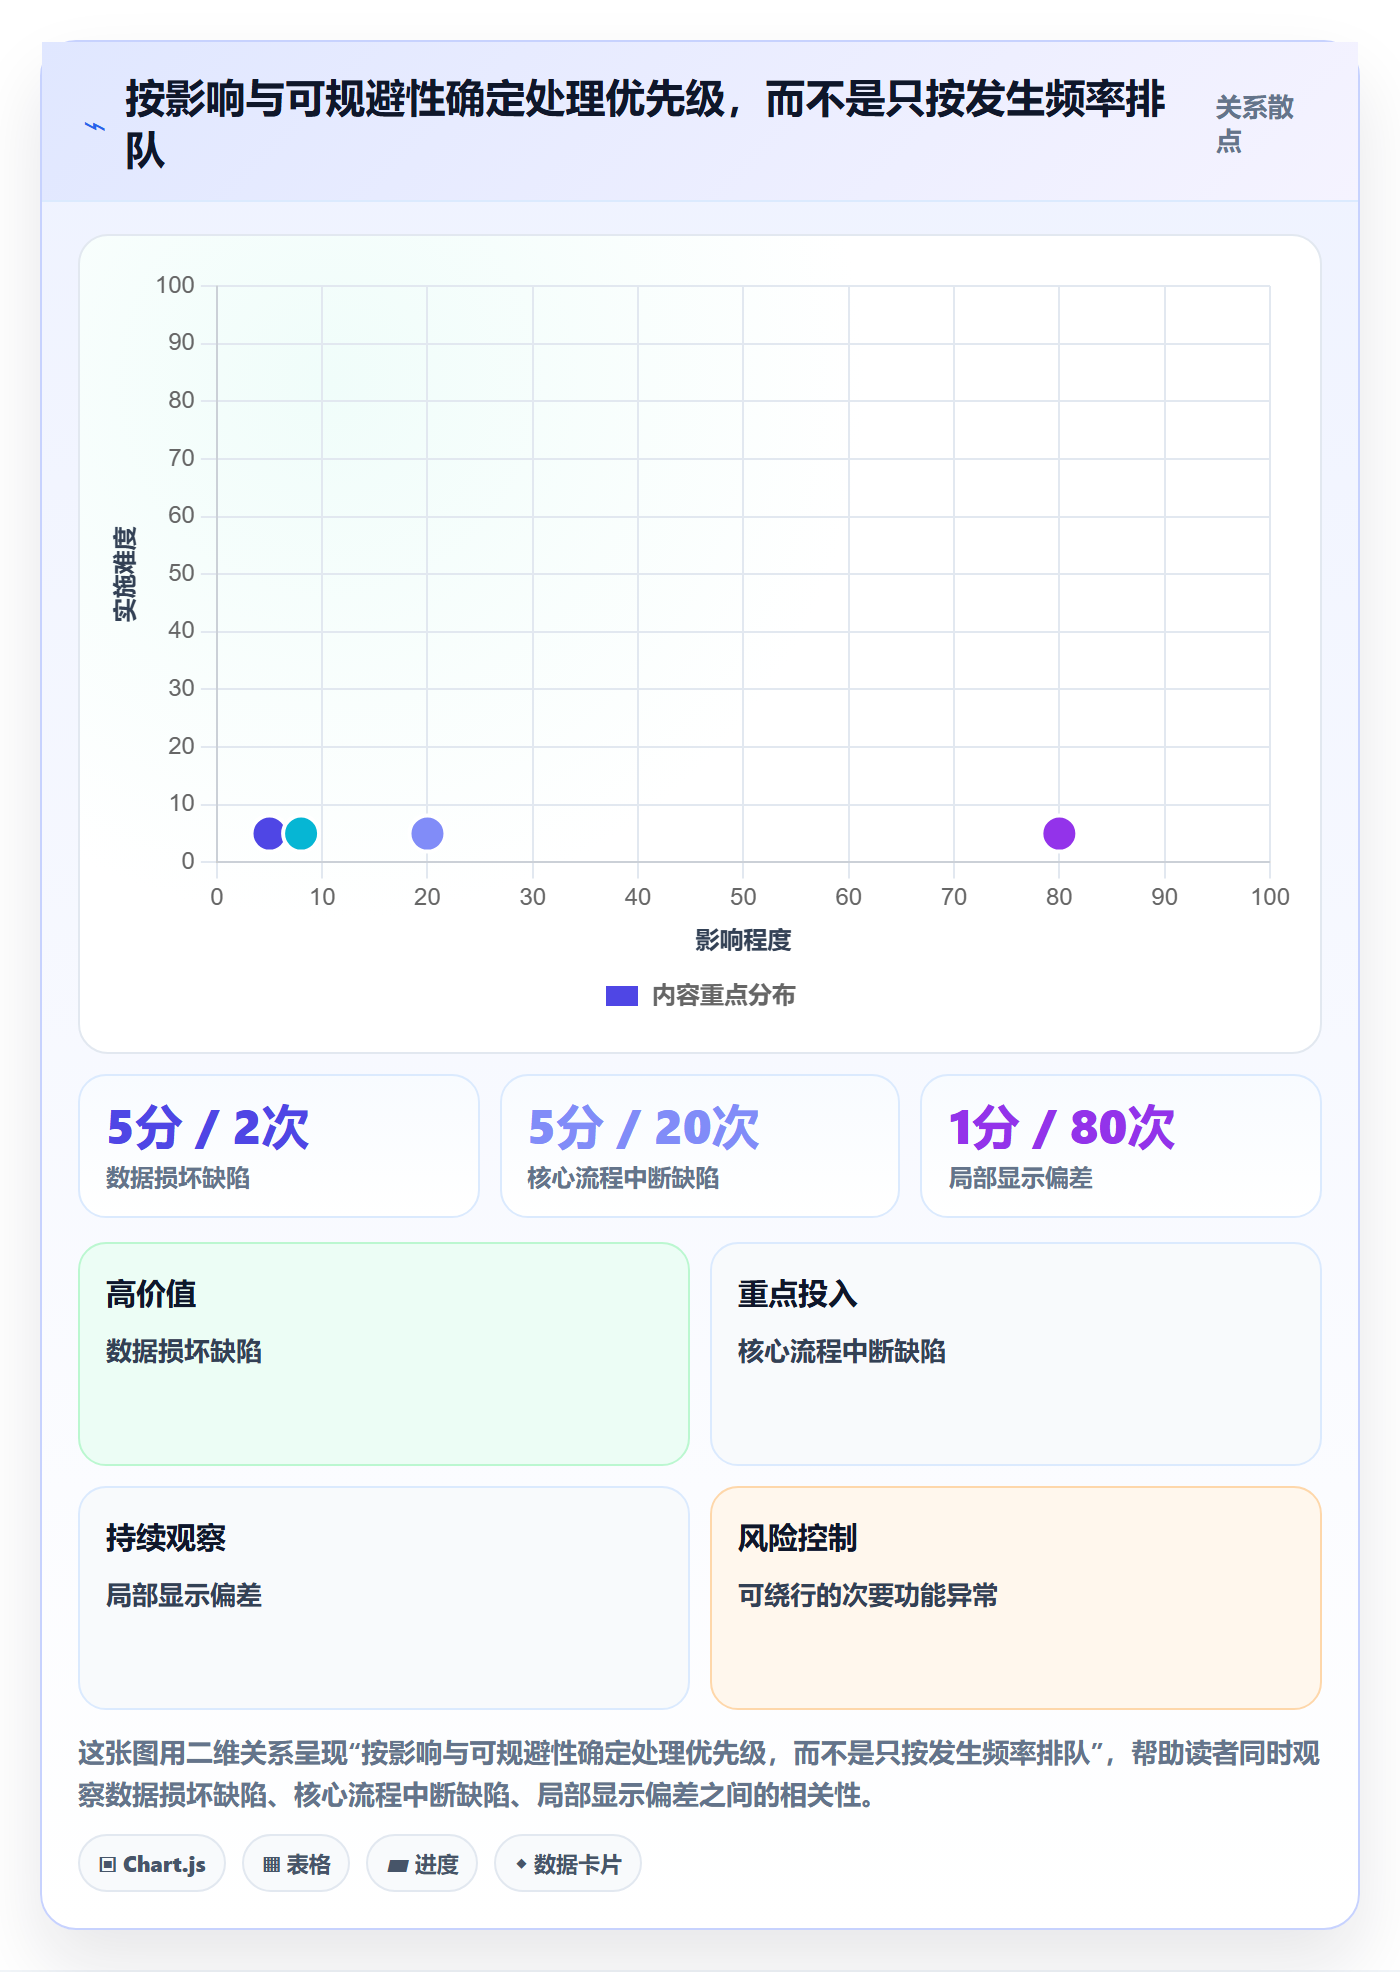Click the description paragraph starting 这张图用二维关系
The height and width of the screenshot is (1972, 1400).
pos(699,1774)
